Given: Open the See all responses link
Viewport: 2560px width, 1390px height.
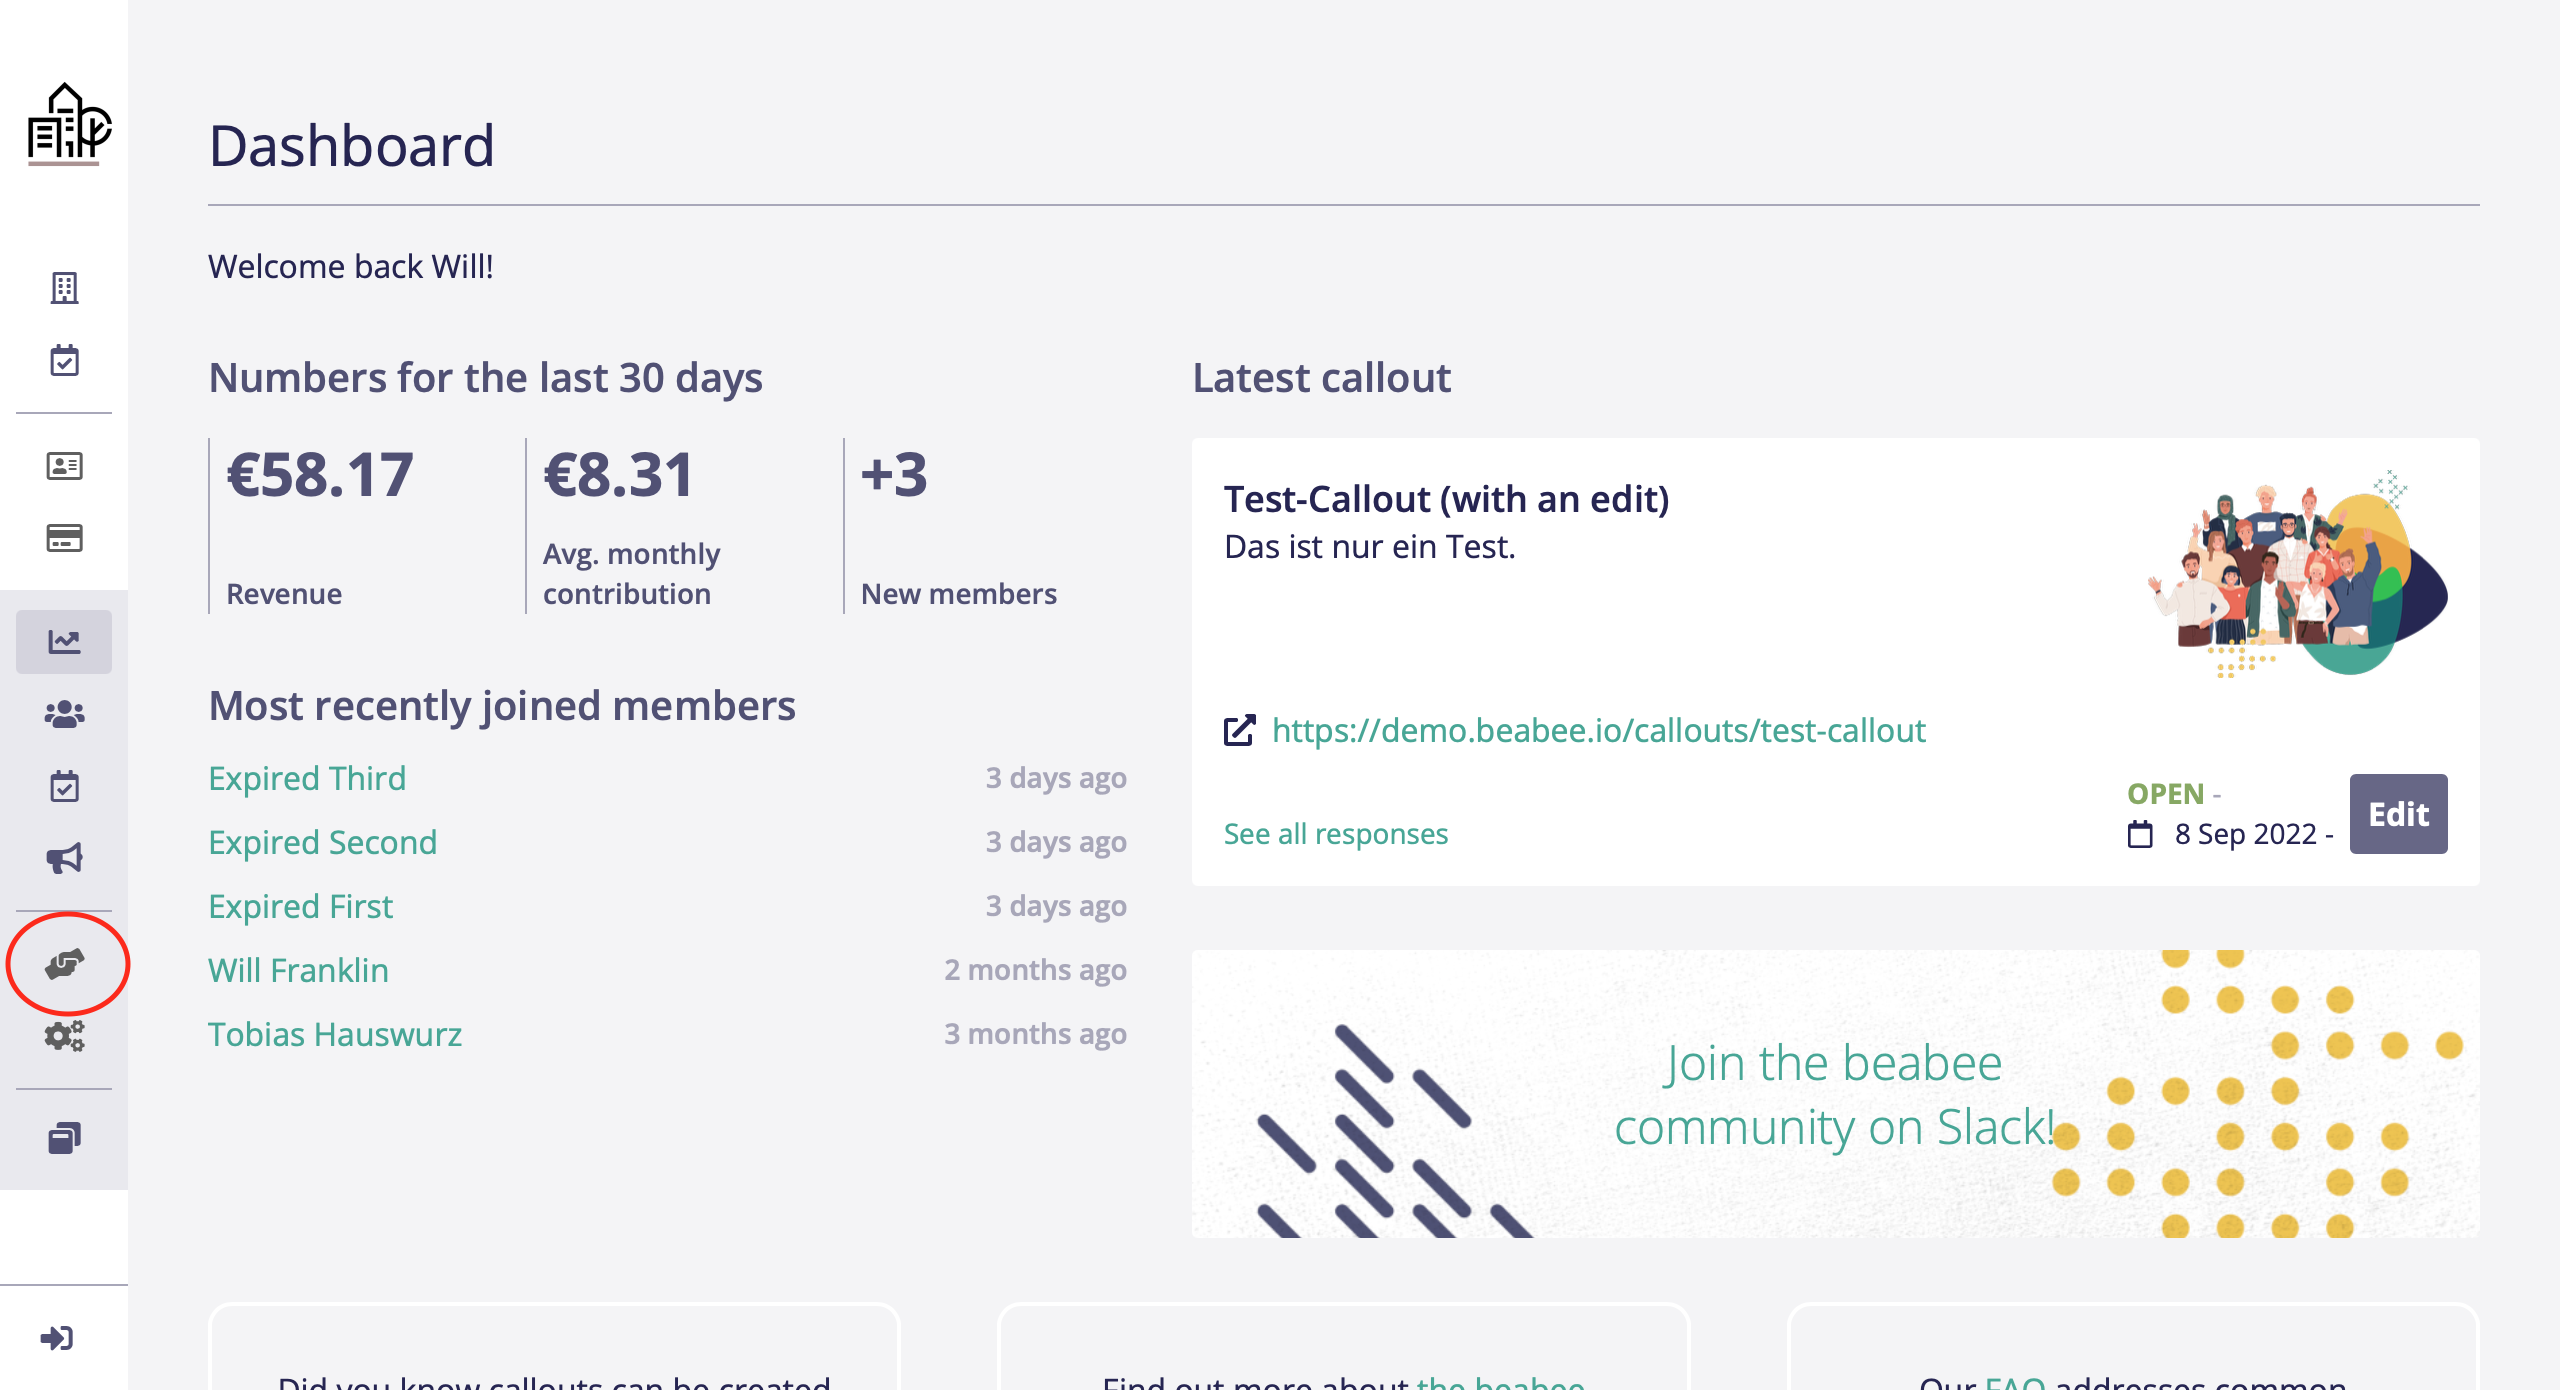Looking at the screenshot, I should pos(1335,834).
